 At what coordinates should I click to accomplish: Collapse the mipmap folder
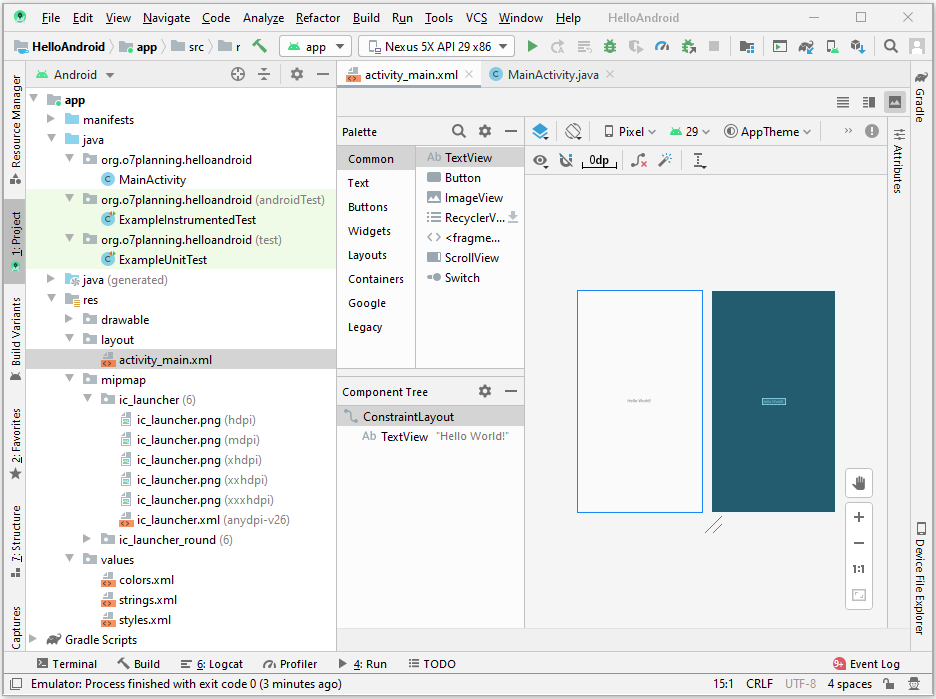pyautogui.click(x=69, y=379)
